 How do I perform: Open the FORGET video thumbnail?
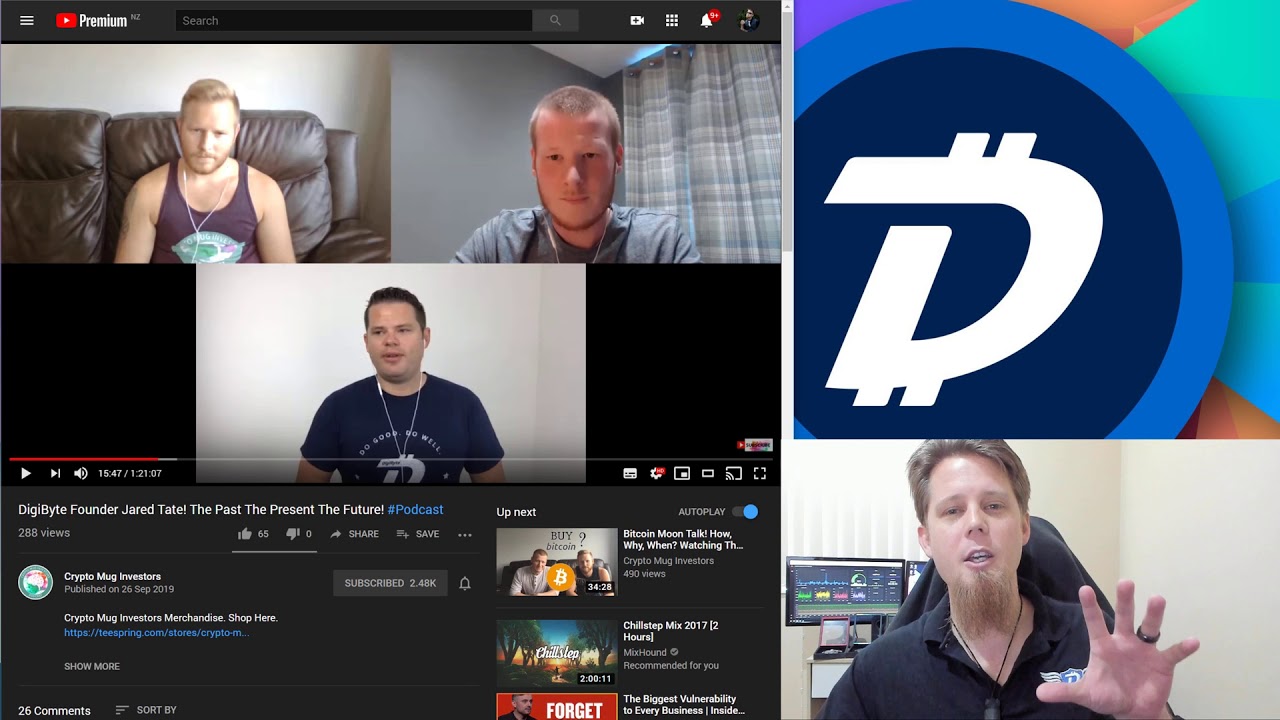(x=557, y=707)
